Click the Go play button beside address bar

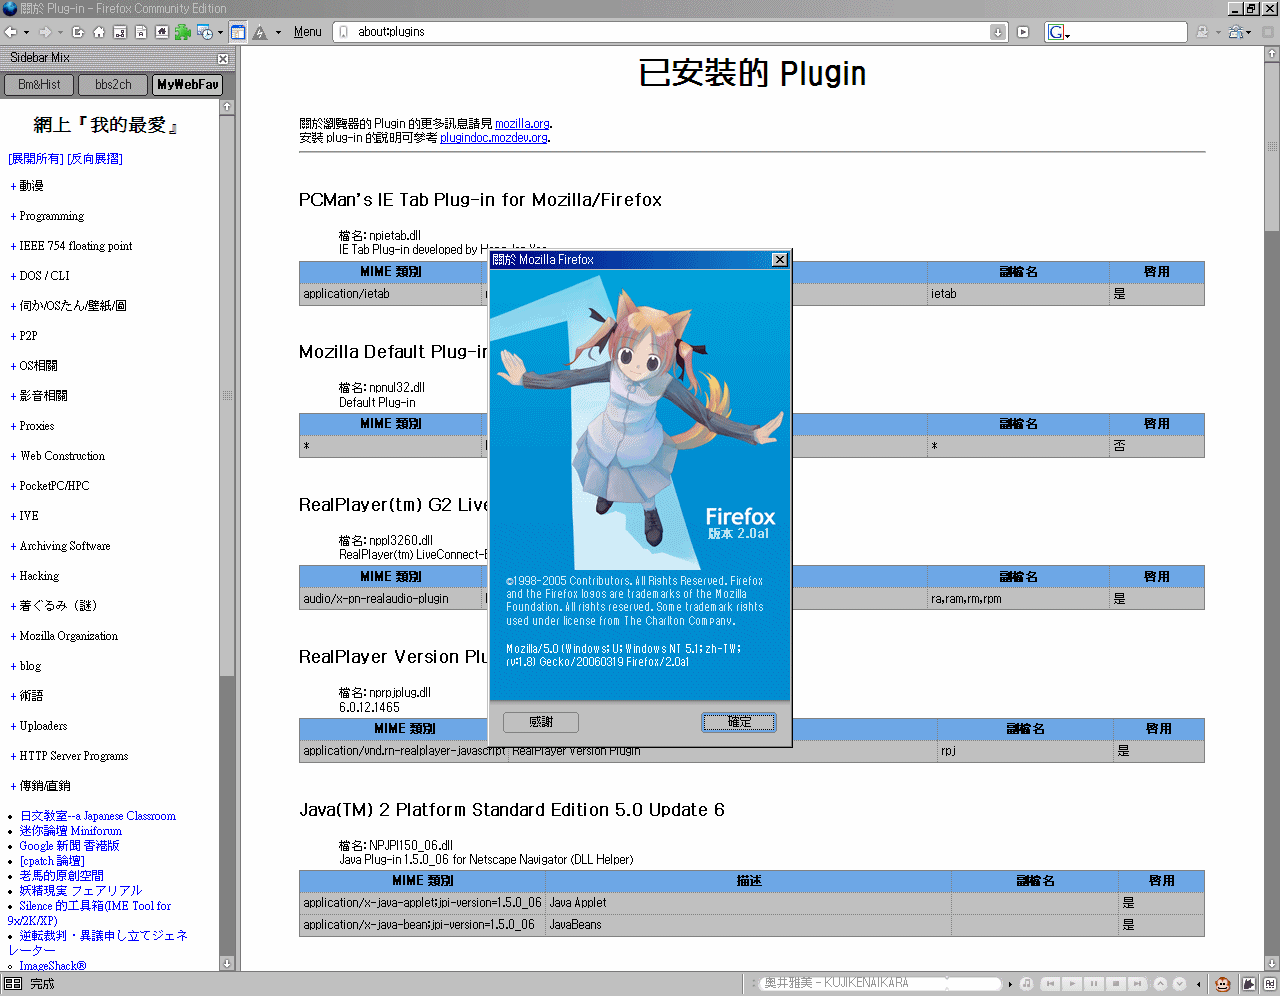pos(1023,32)
